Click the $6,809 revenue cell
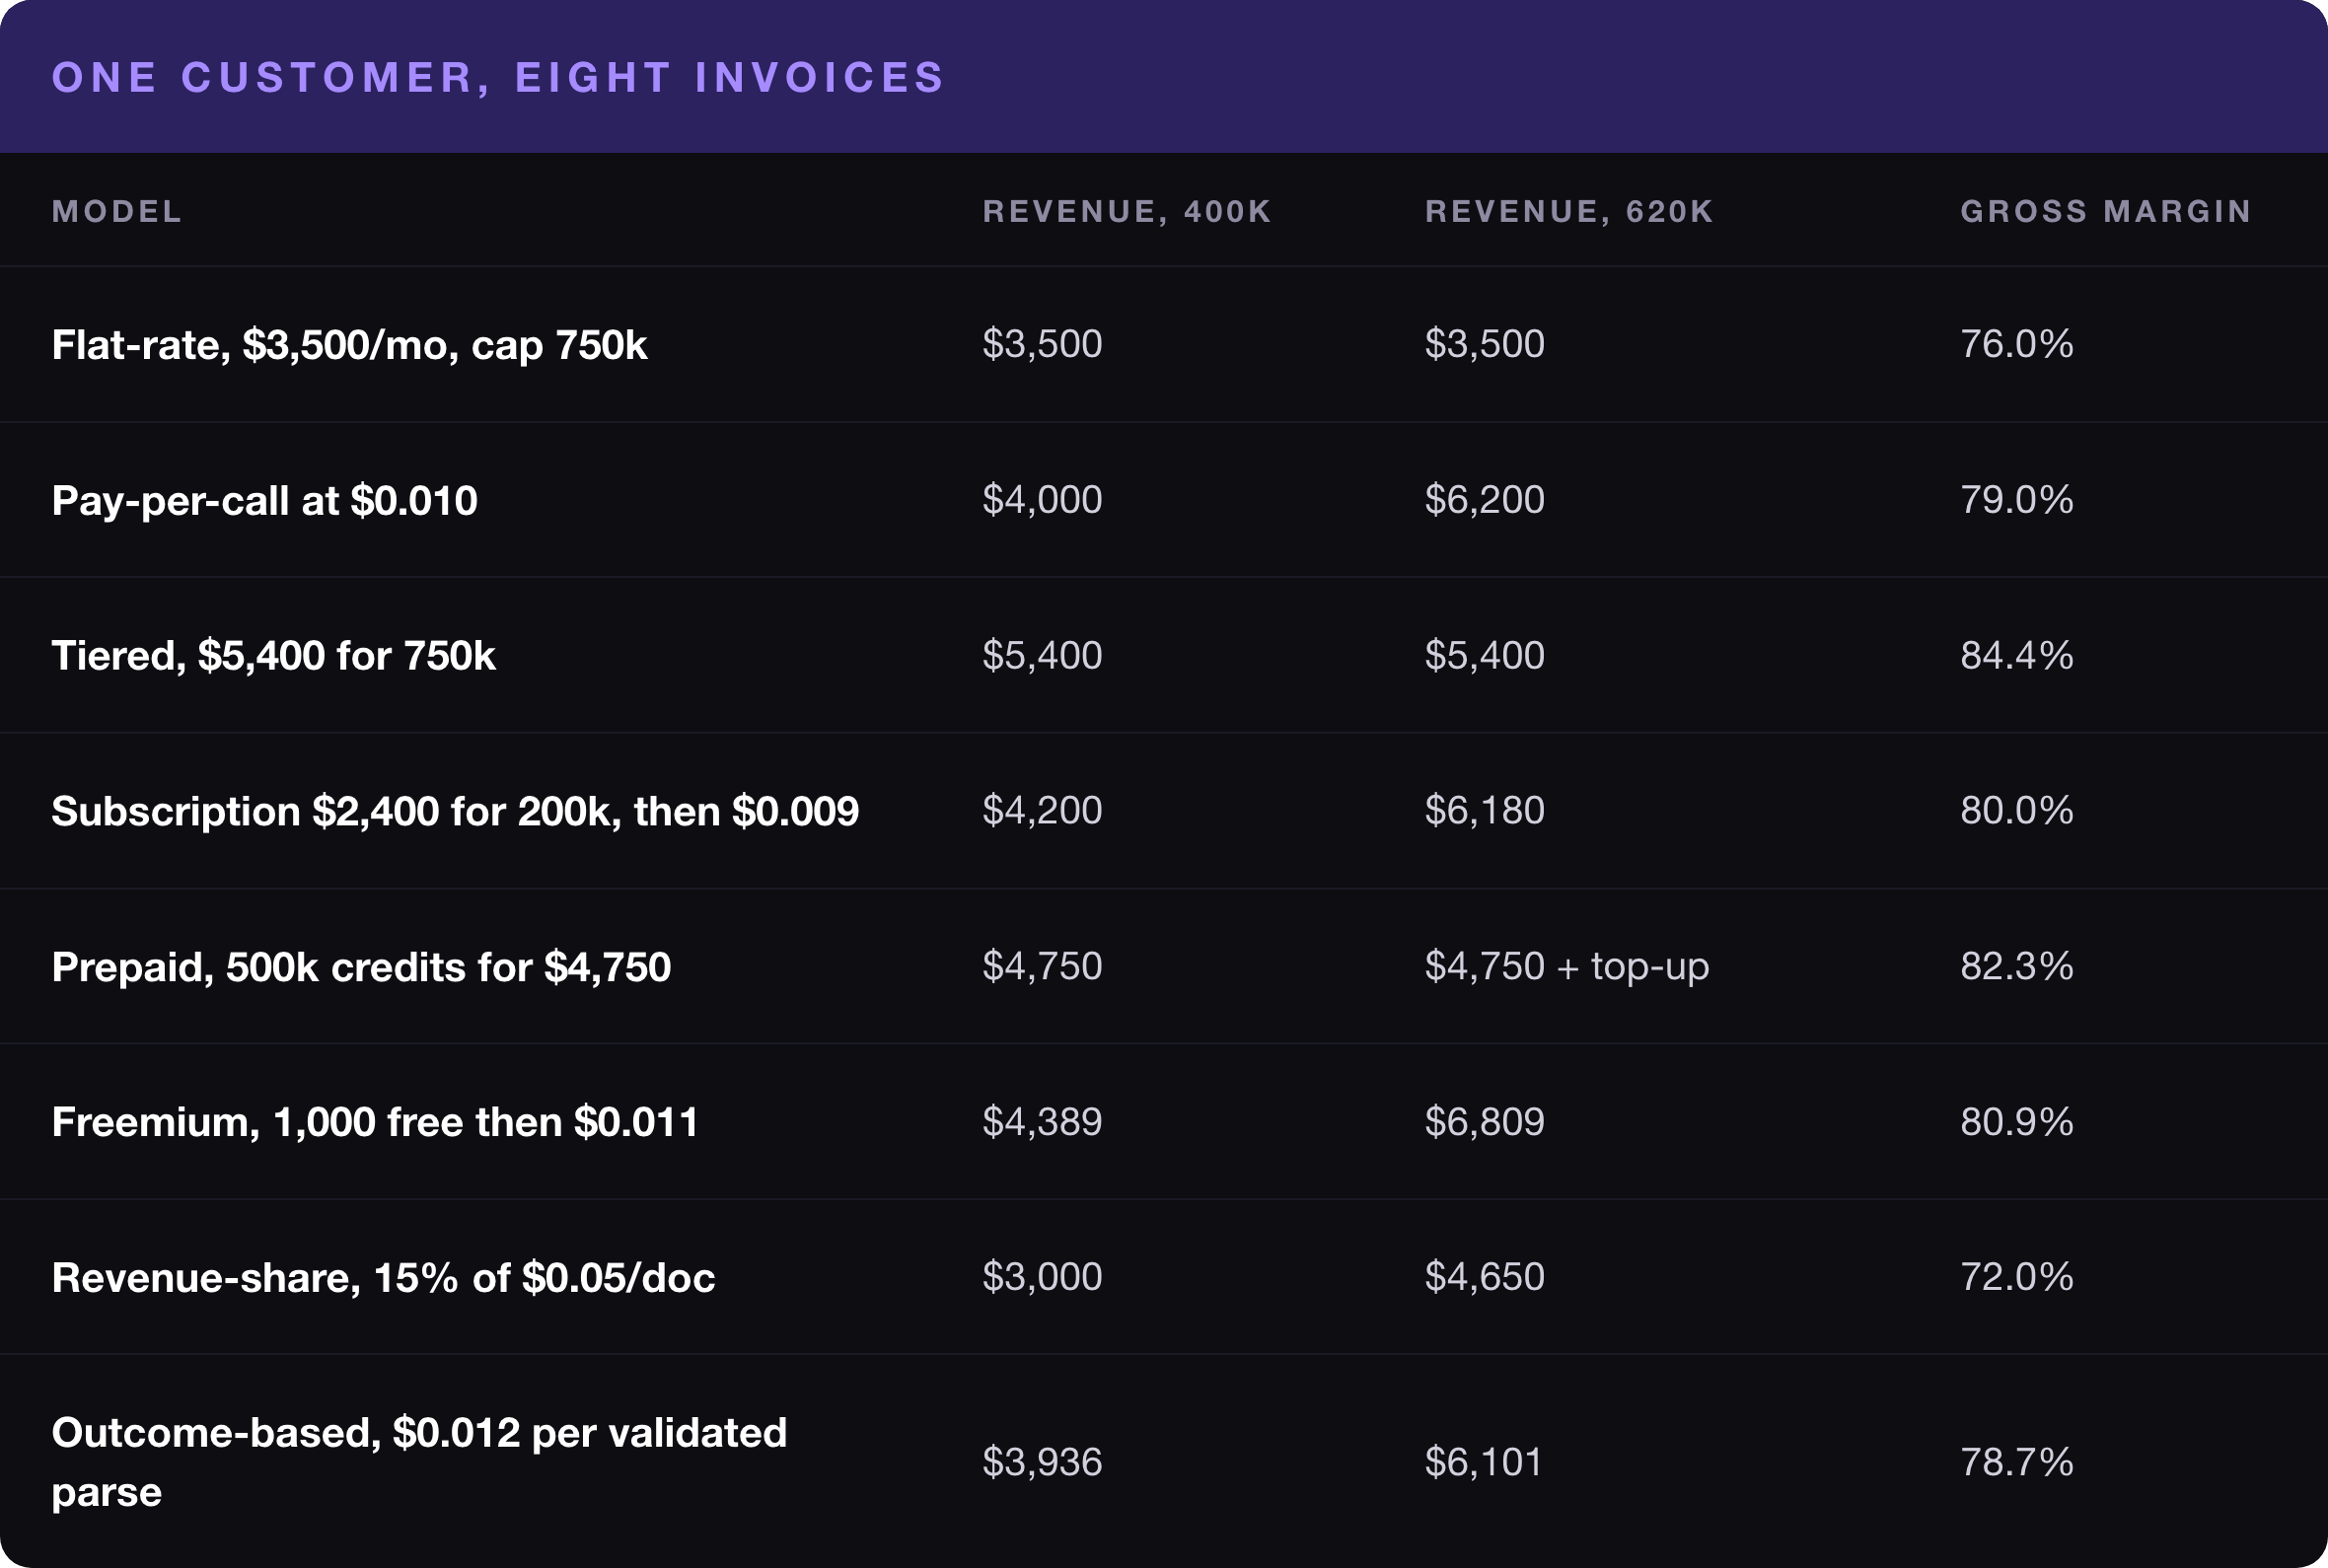 [1484, 1121]
